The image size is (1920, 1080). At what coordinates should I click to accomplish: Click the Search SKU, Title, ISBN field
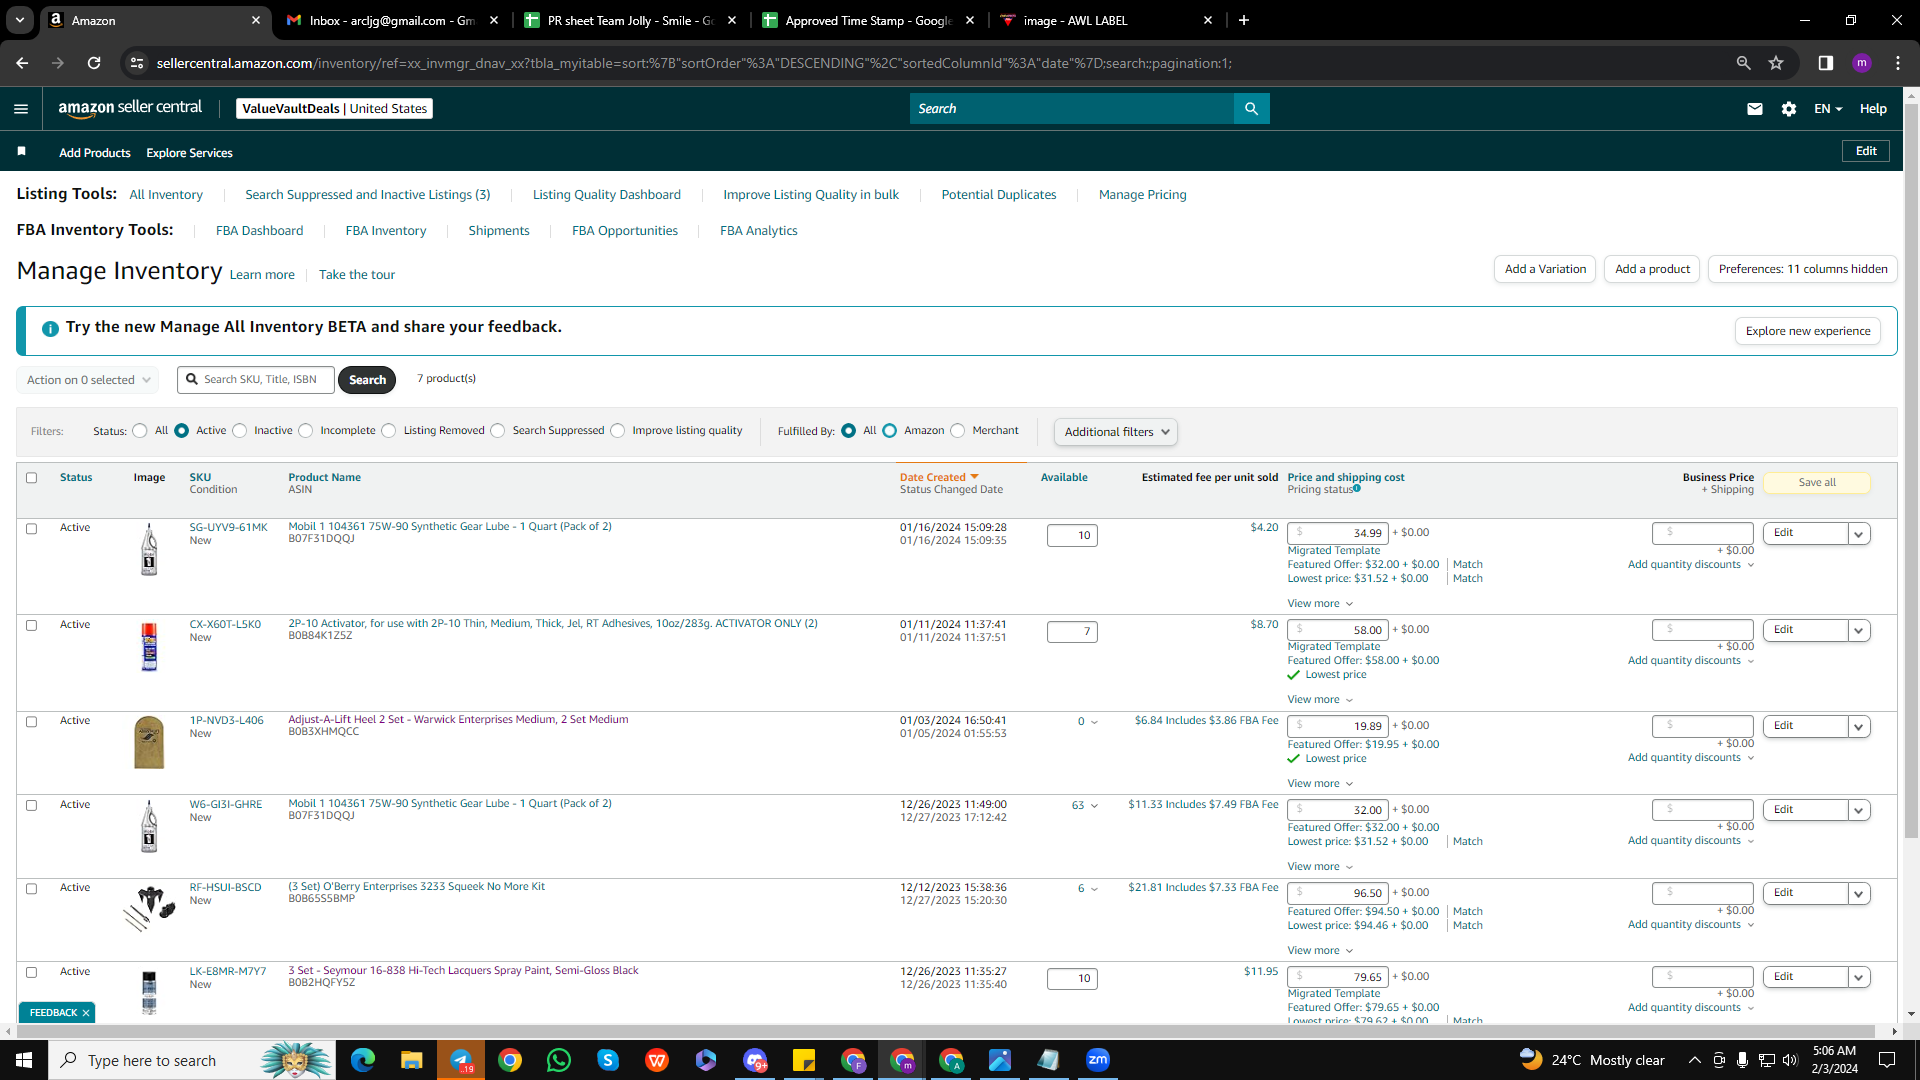(256, 380)
